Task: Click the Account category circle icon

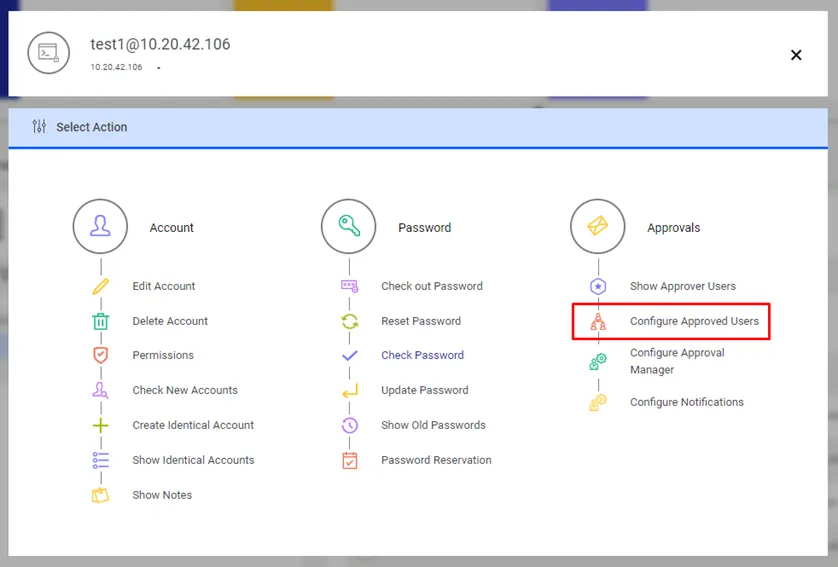Action: 100,227
